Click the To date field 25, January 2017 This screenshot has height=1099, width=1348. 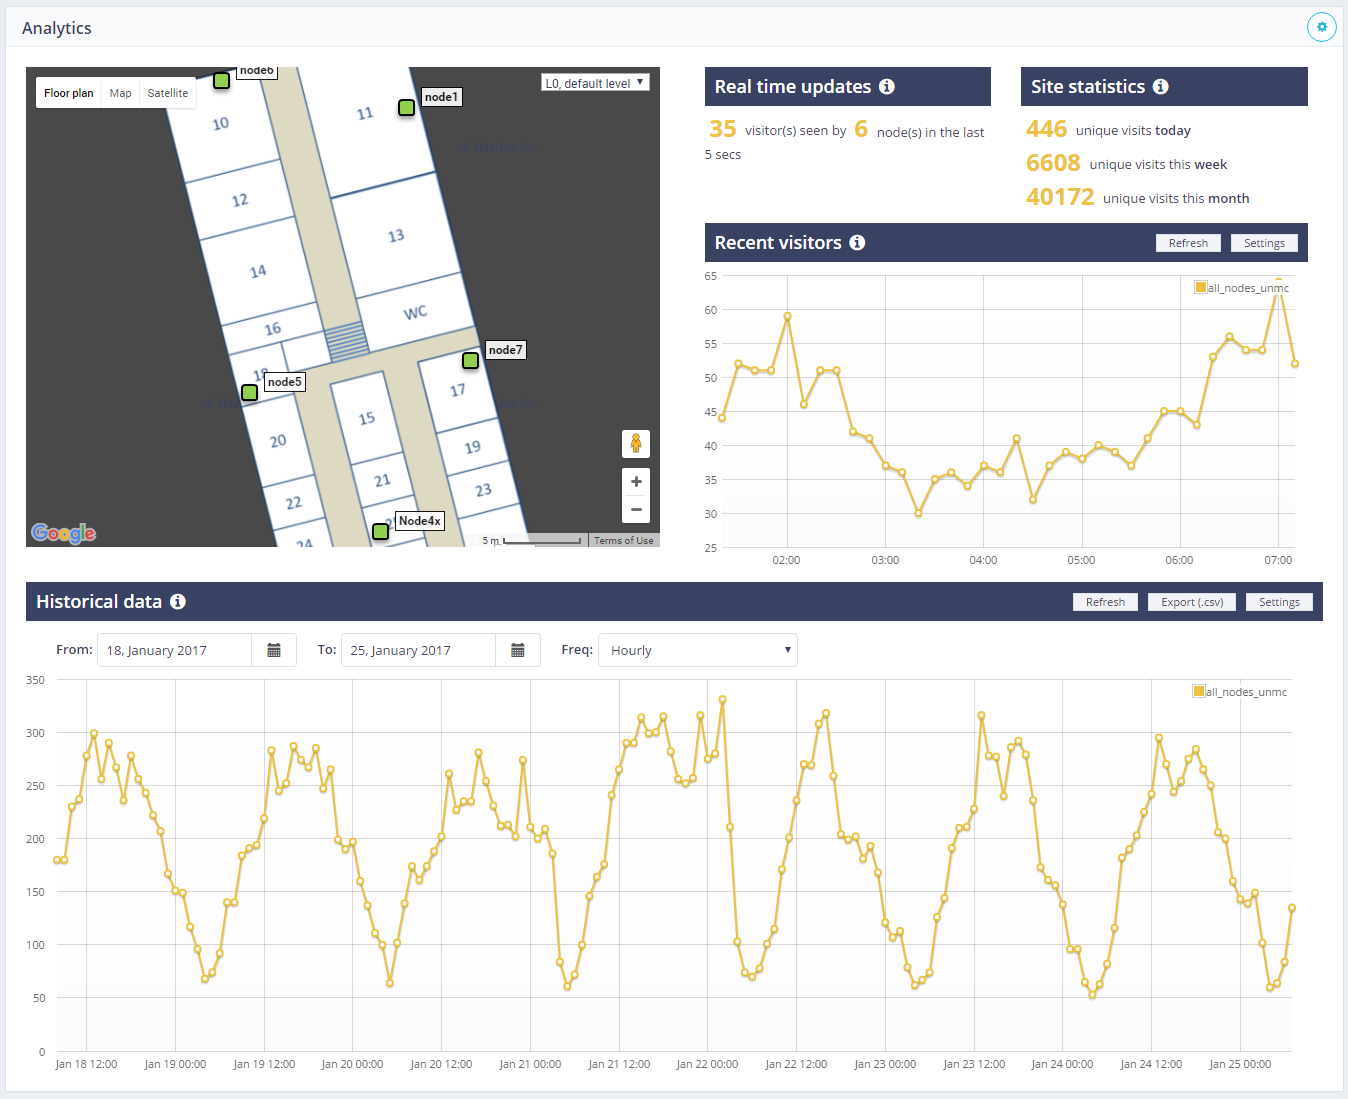tap(418, 650)
